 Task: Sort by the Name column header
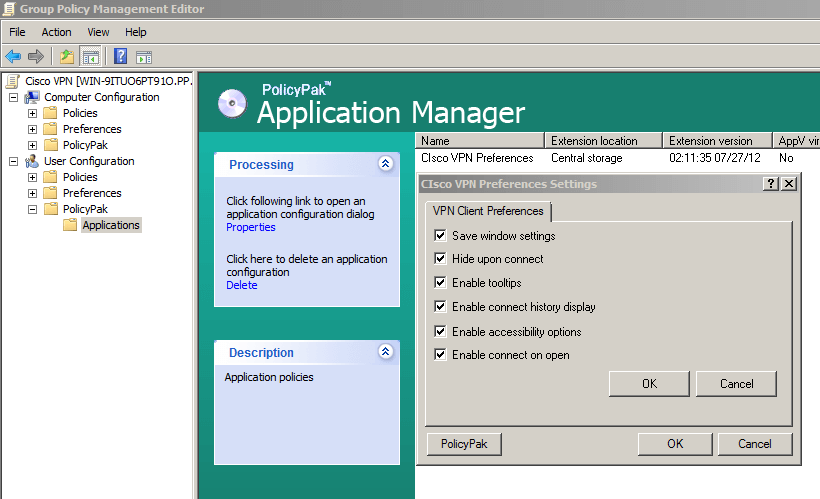[x=480, y=141]
